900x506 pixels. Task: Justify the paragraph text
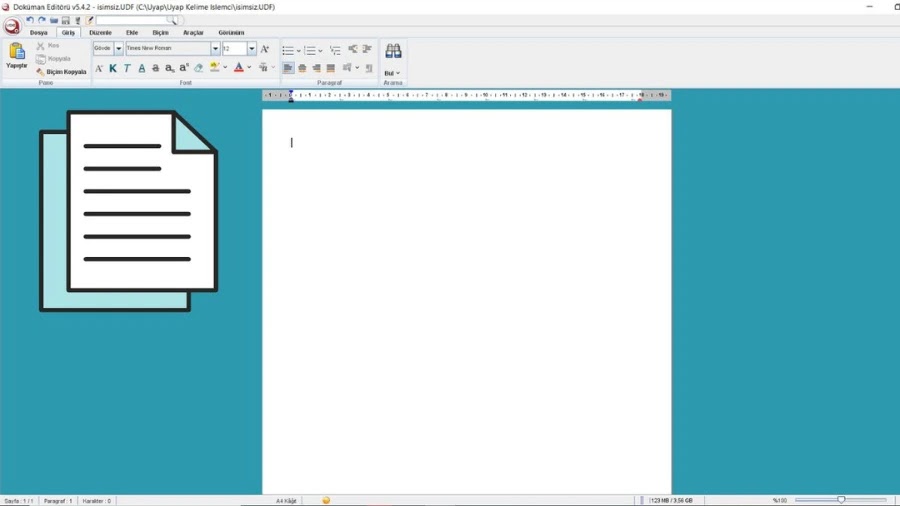pos(331,68)
